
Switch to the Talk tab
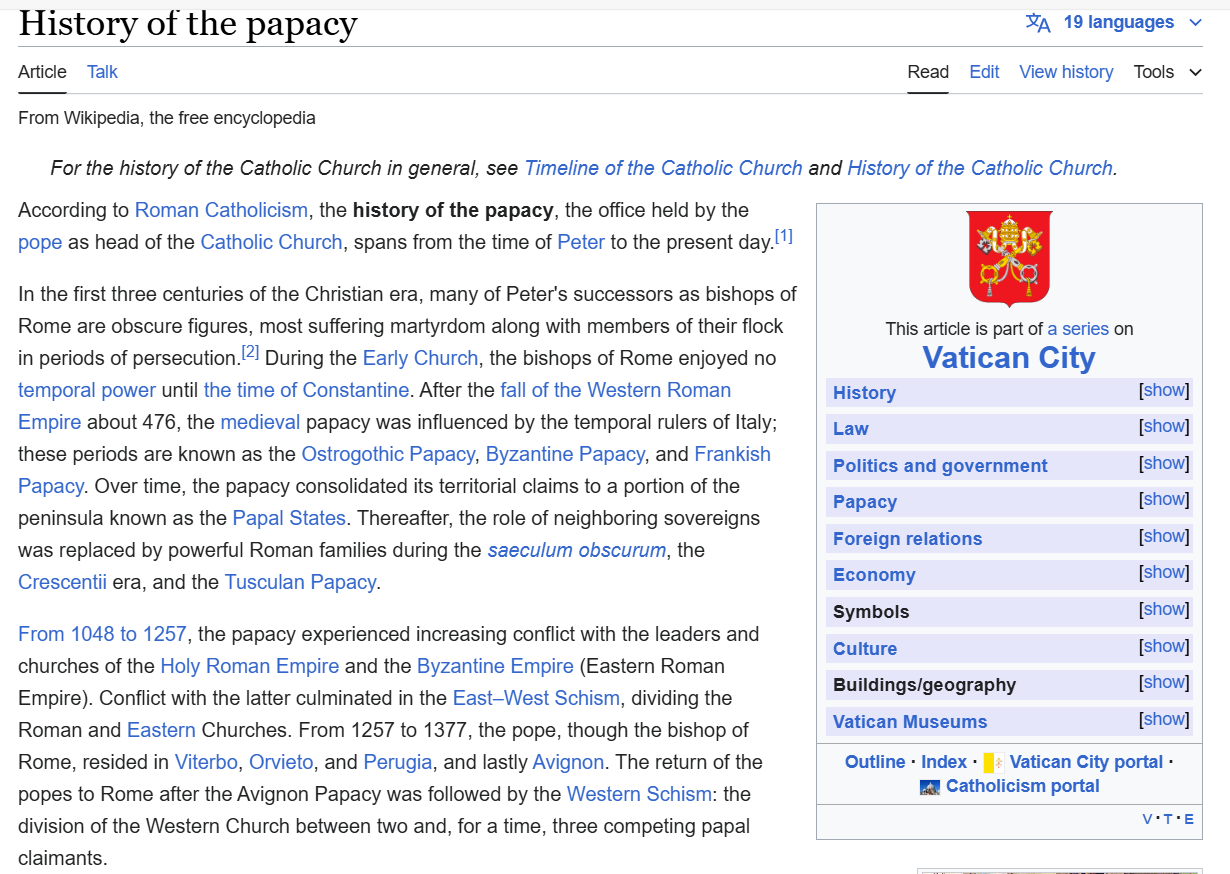coord(102,72)
